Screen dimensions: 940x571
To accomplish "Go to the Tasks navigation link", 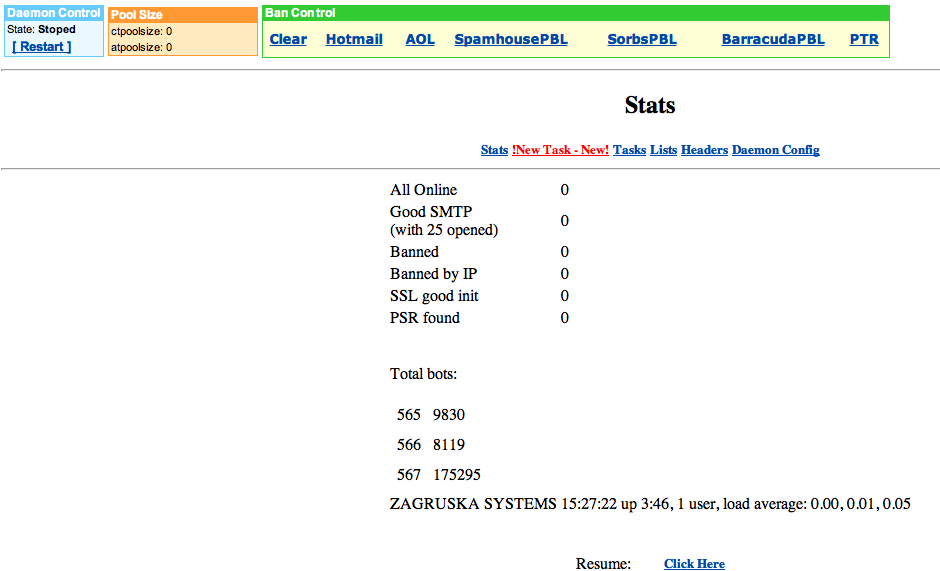I will pos(629,150).
